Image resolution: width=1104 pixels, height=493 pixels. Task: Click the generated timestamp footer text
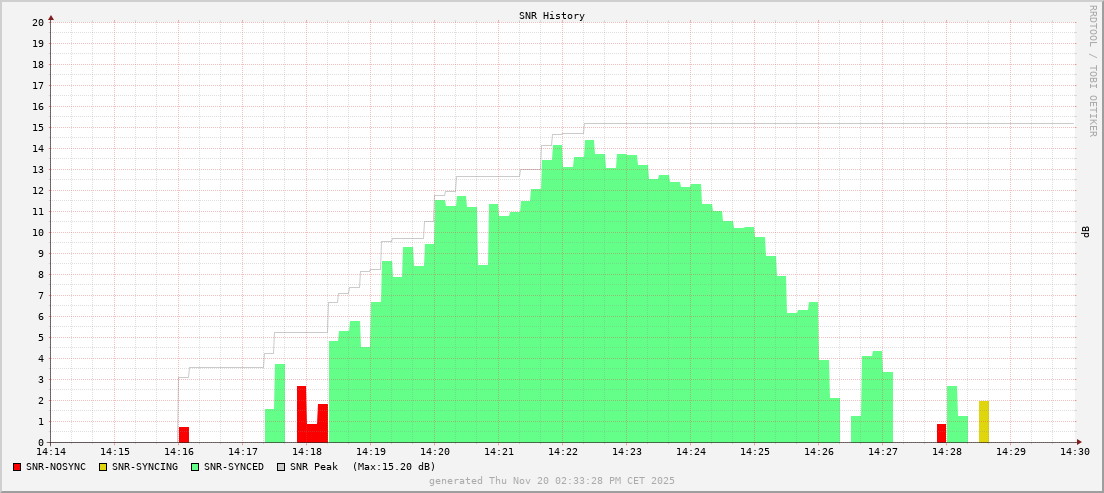point(552,481)
